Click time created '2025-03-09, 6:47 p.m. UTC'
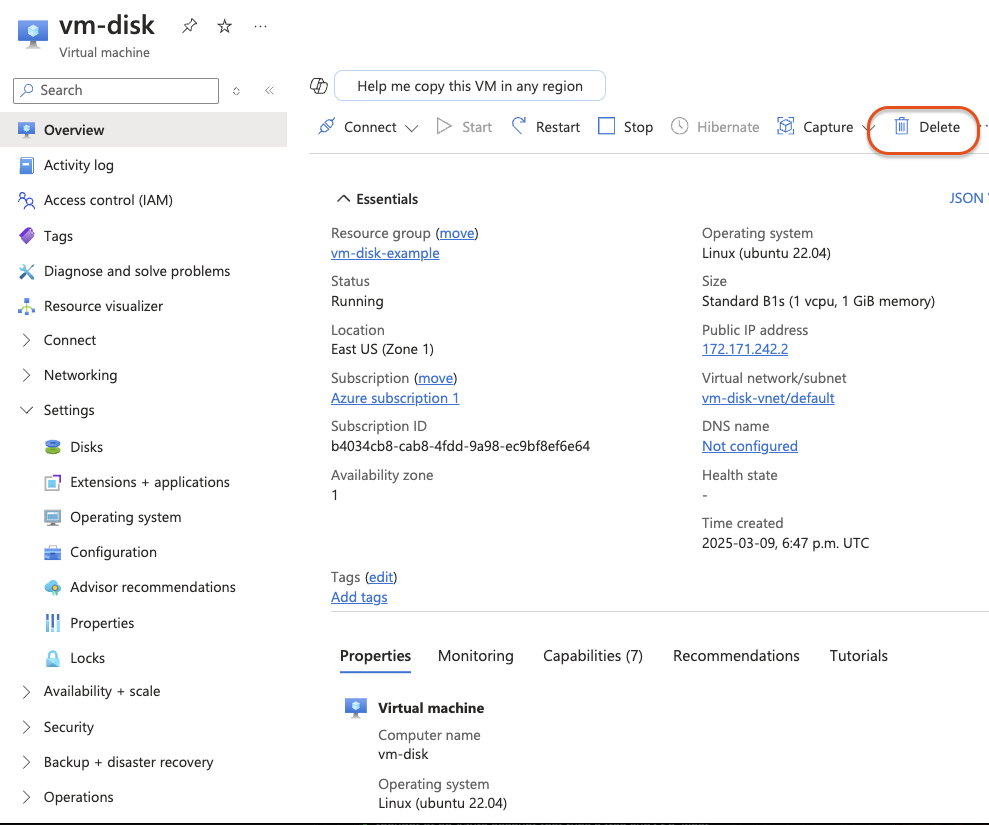989x825 pixels. (x=785, y=543)
